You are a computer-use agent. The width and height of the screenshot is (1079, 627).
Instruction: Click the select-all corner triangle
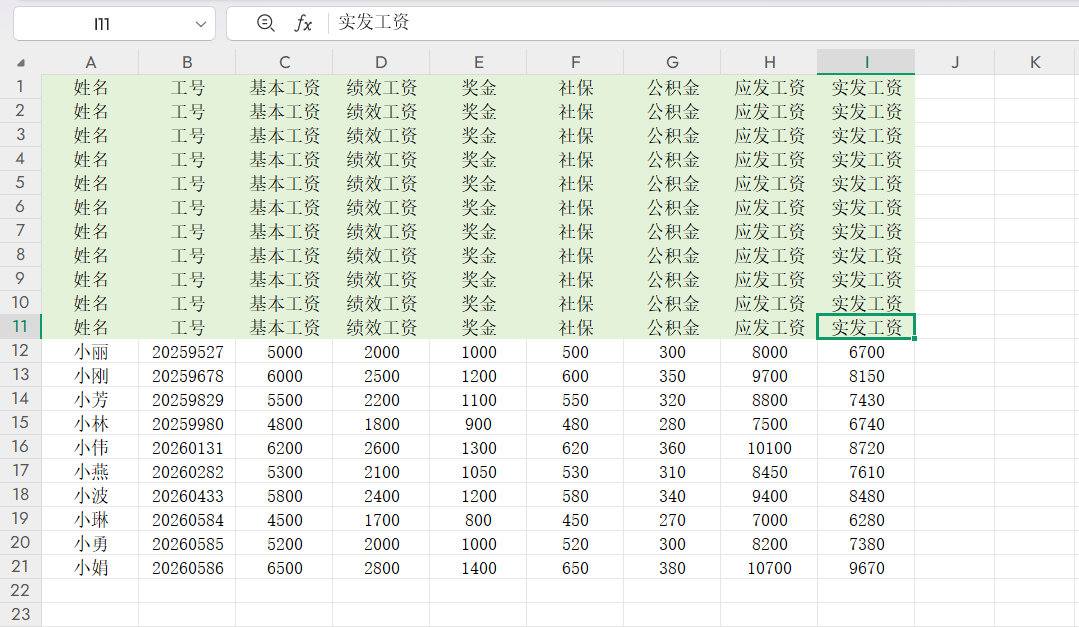(x=21, y=63)
